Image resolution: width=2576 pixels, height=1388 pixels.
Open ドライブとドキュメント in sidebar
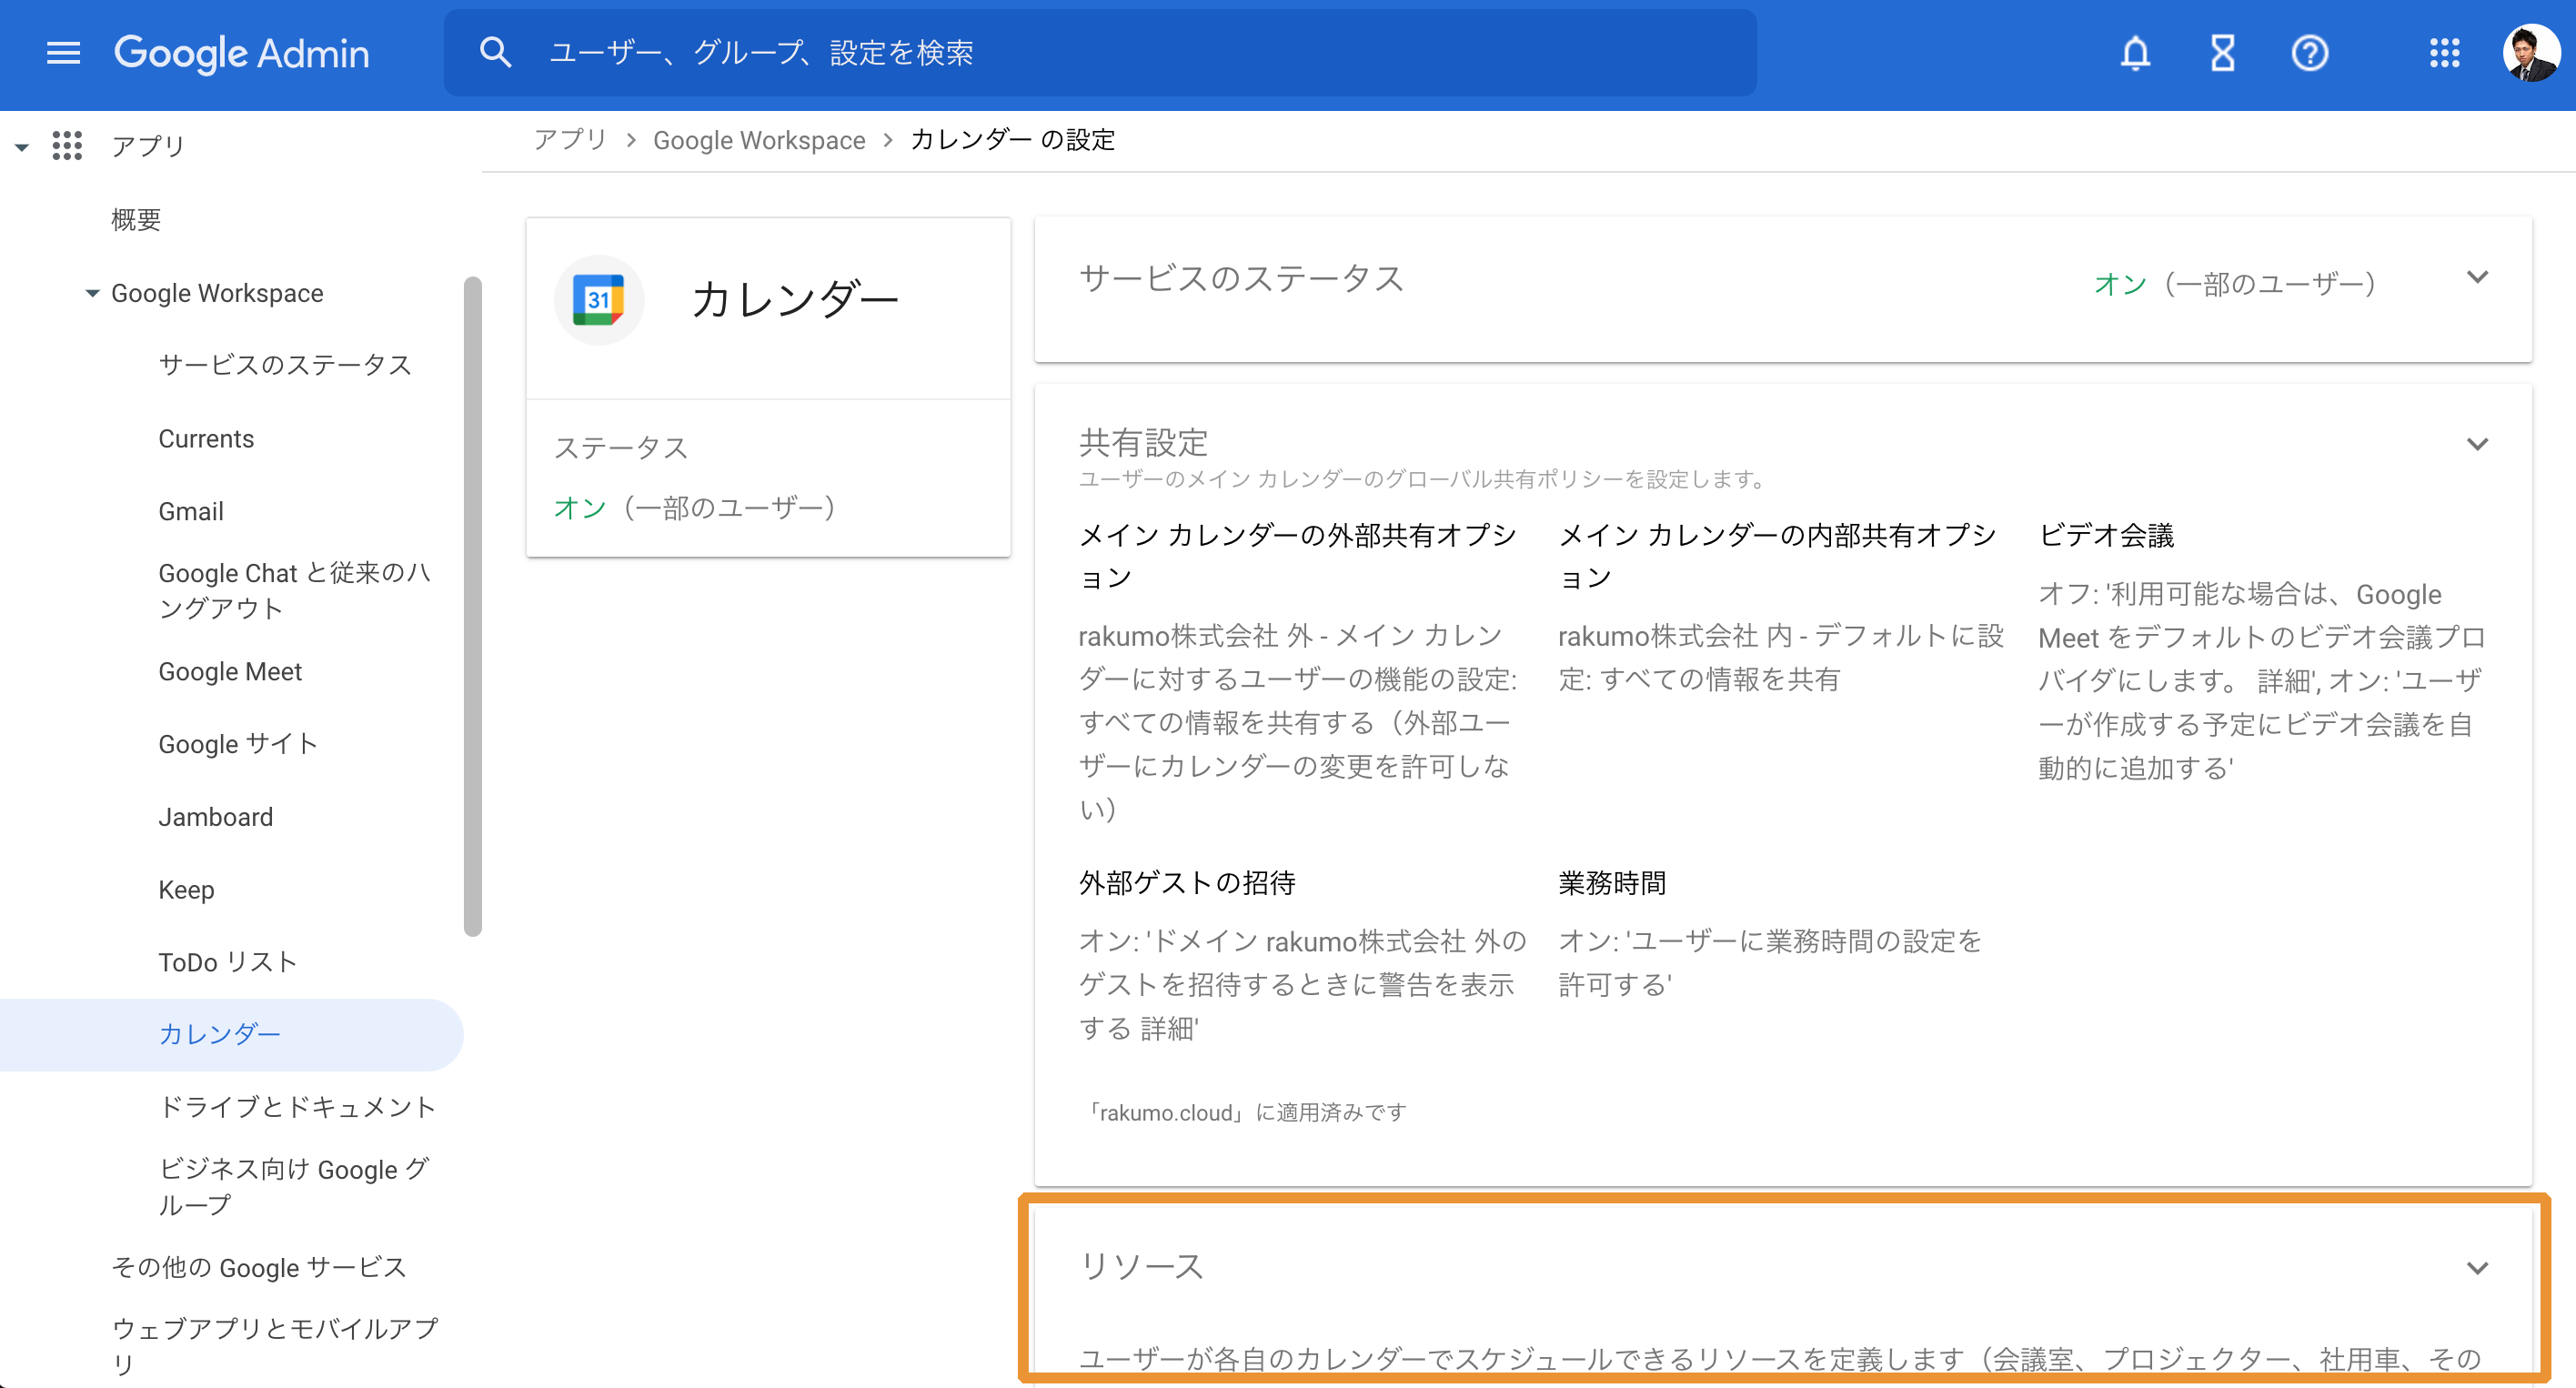point(297,1106)
